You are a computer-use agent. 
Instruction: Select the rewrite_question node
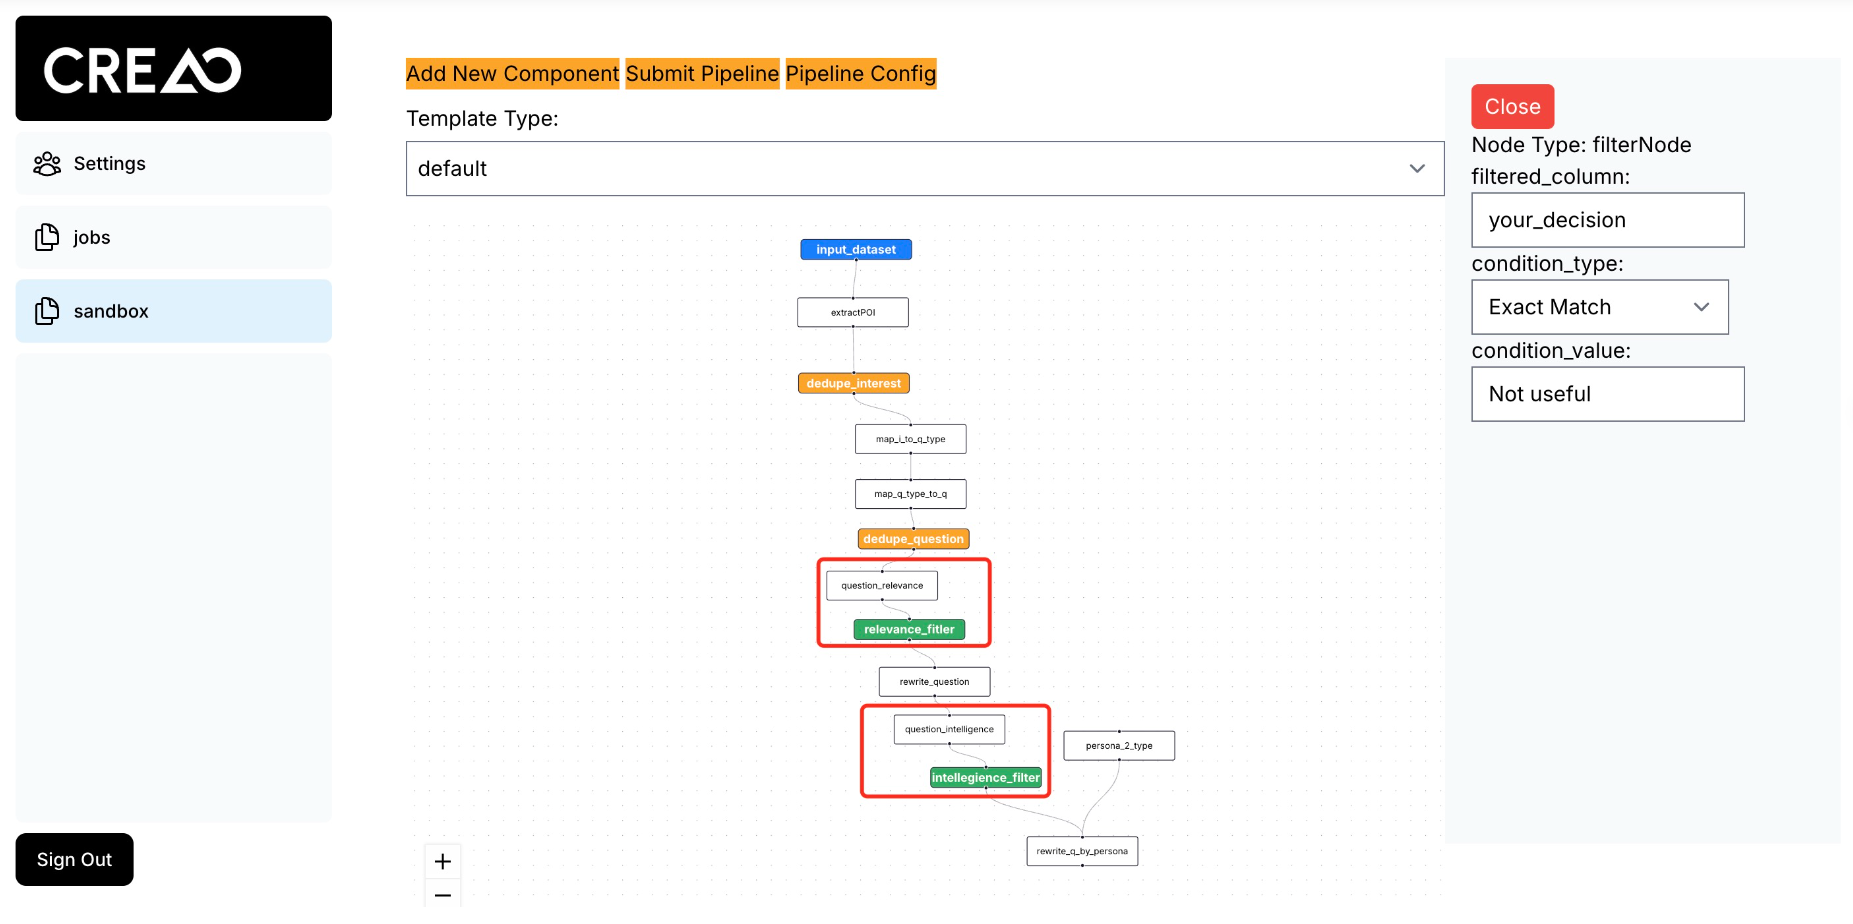(x=935, y=682)
